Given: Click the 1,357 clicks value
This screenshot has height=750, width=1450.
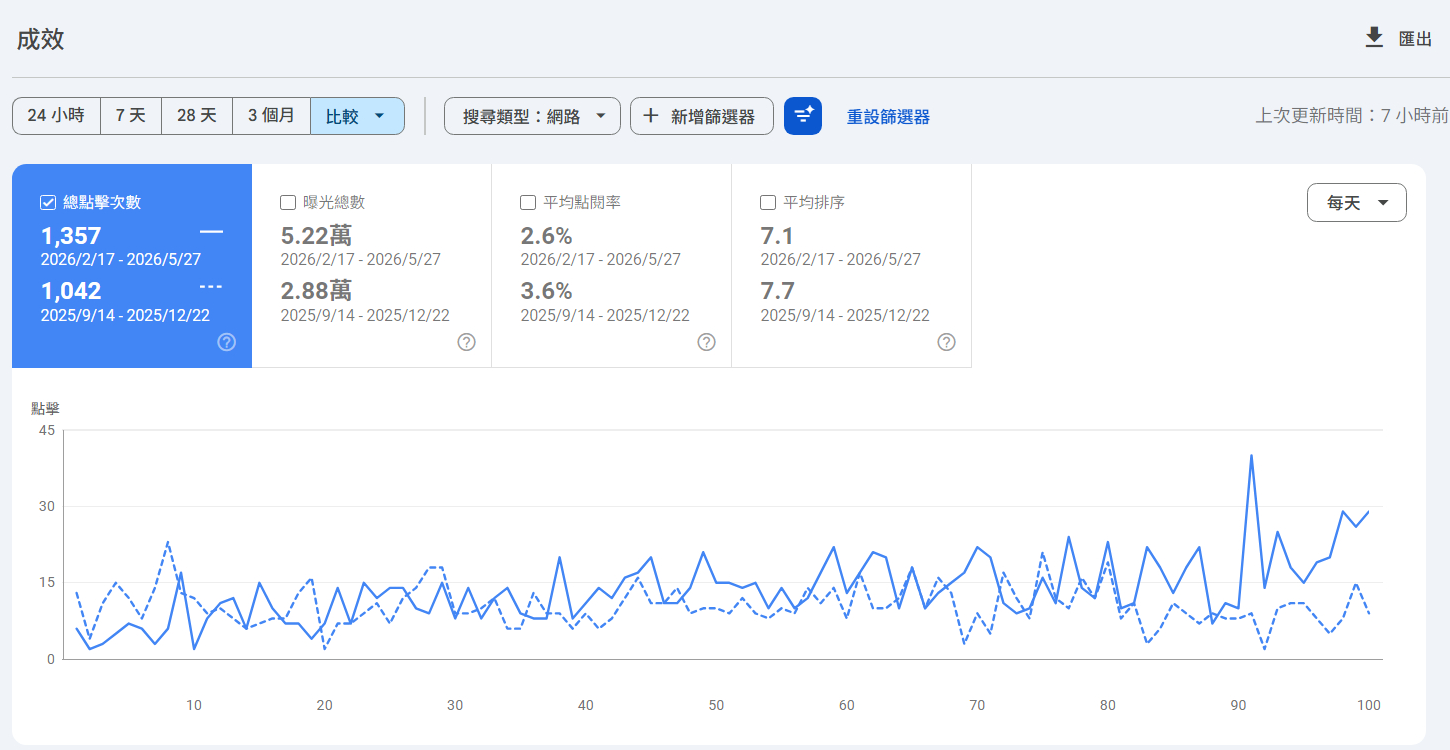Looking at the screenshot, I should tap(71, 236).
